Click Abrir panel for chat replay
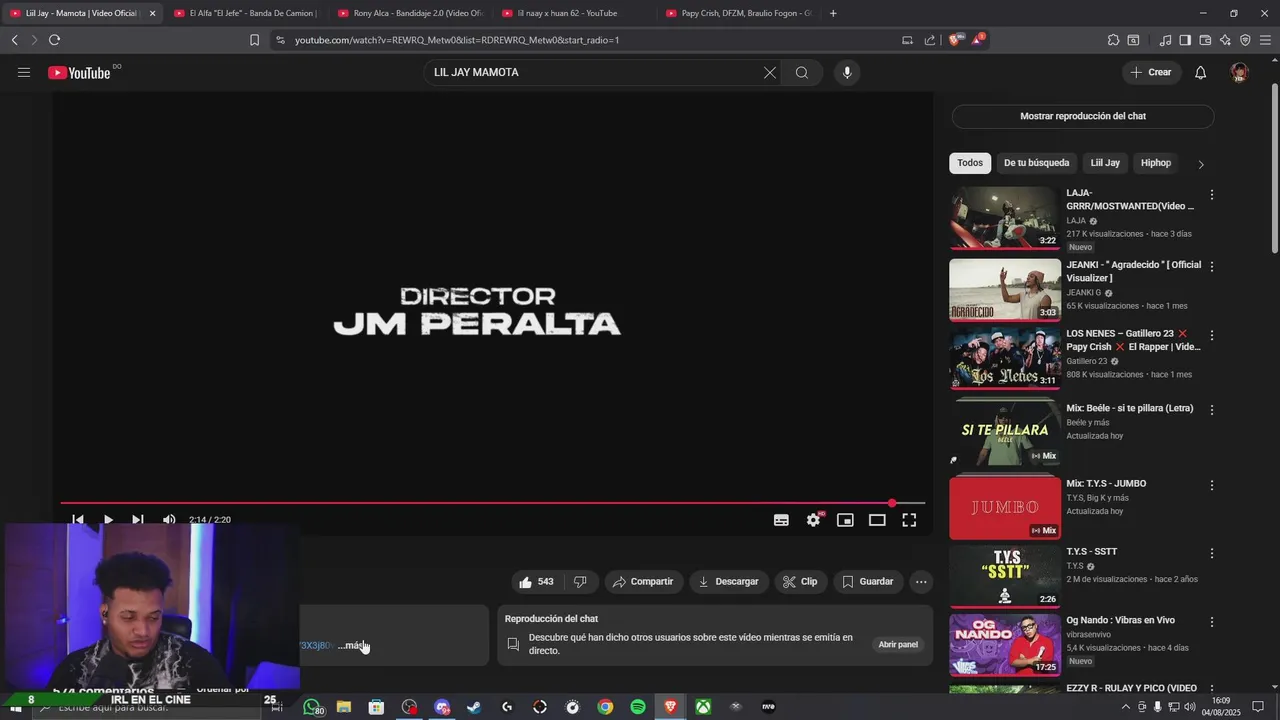 898,645
